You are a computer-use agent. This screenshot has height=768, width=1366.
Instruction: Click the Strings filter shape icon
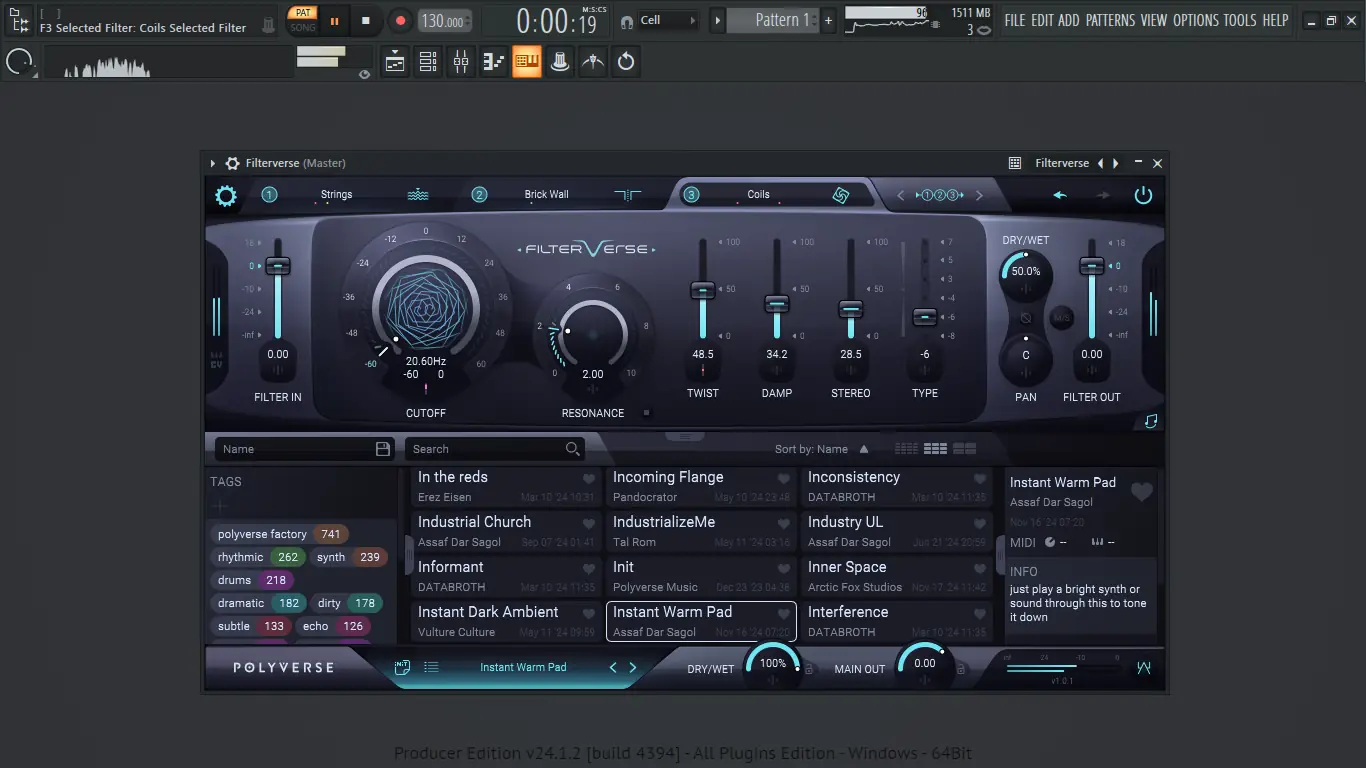click(x=418, y=195)
